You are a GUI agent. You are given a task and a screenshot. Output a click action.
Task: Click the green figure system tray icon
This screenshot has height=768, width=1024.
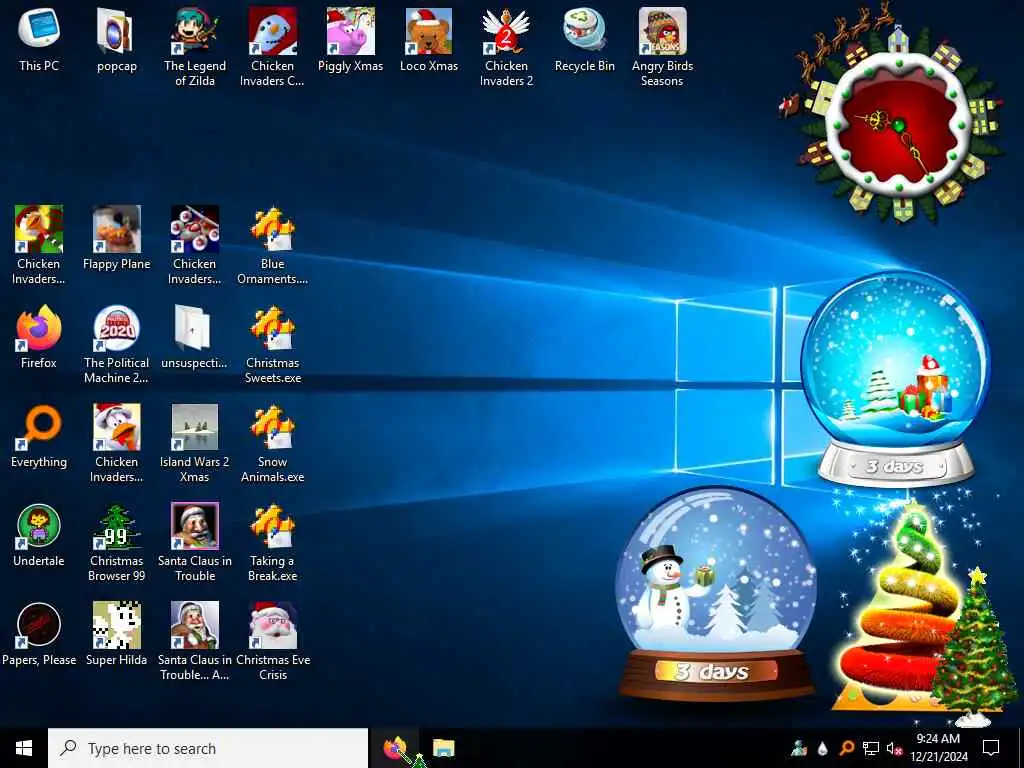(799, 748)
